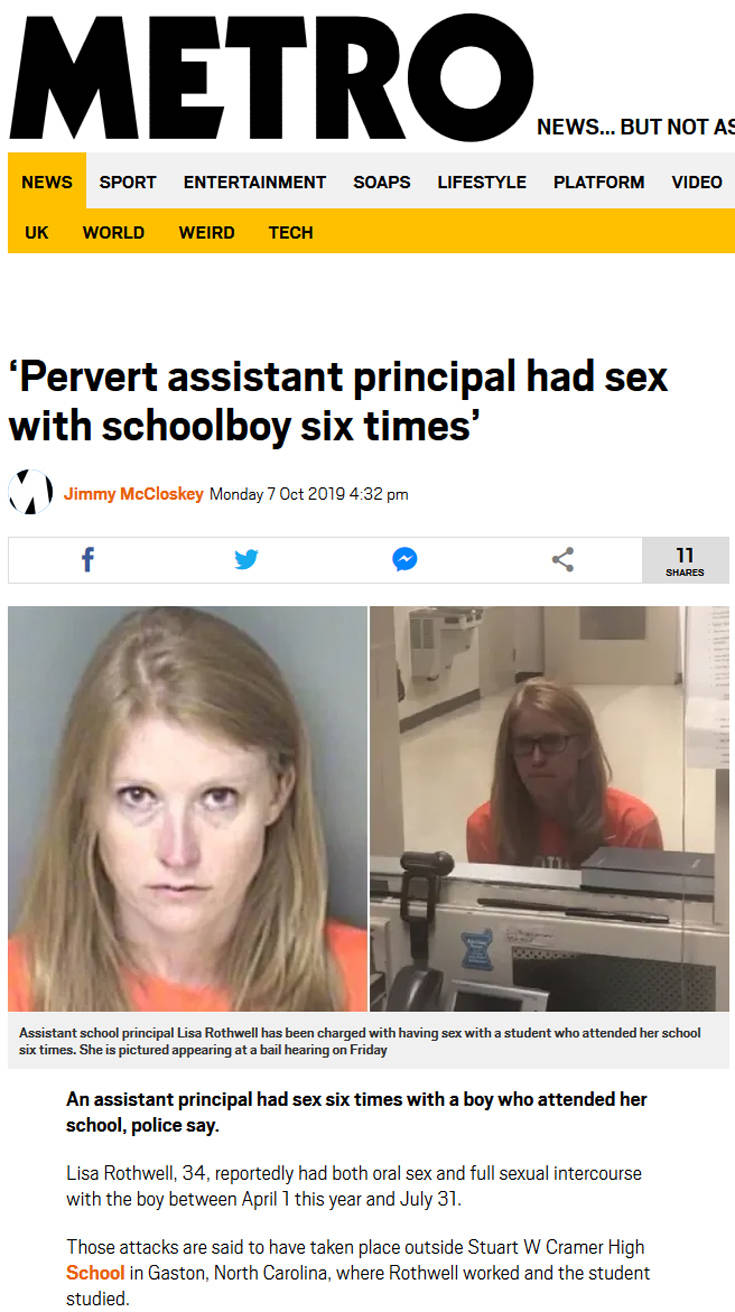Go to the Video section
Image resolution: width=735 pixels, height=1312 pixels.
coord(697,182)
